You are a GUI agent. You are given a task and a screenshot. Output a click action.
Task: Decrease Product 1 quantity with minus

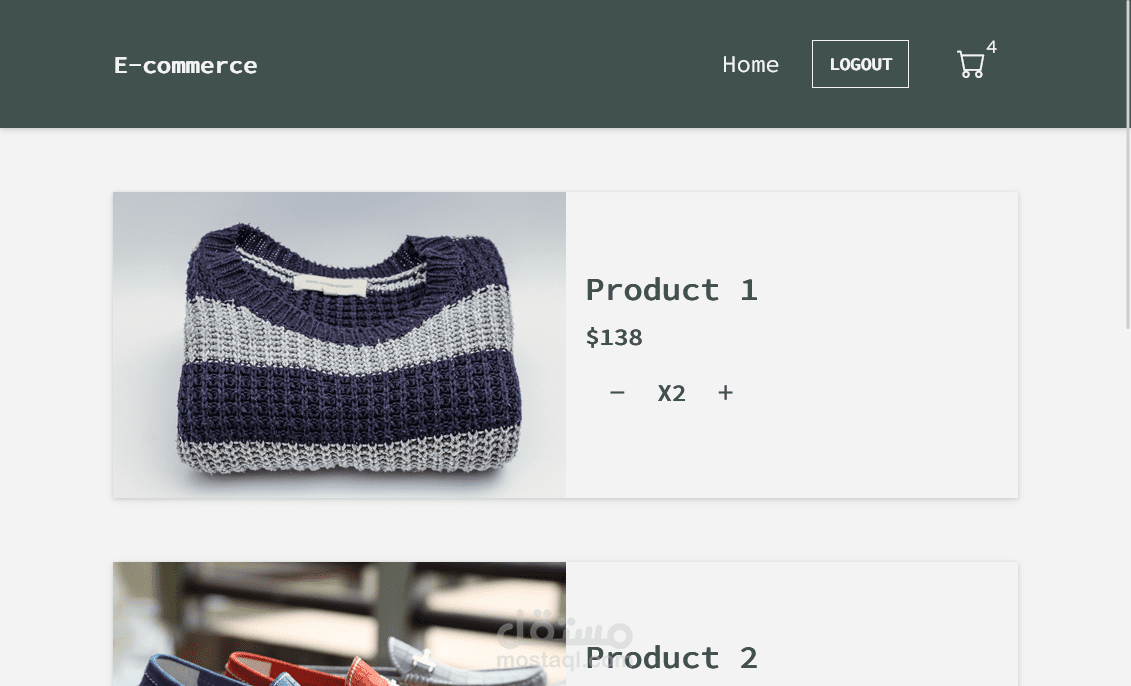617,393
